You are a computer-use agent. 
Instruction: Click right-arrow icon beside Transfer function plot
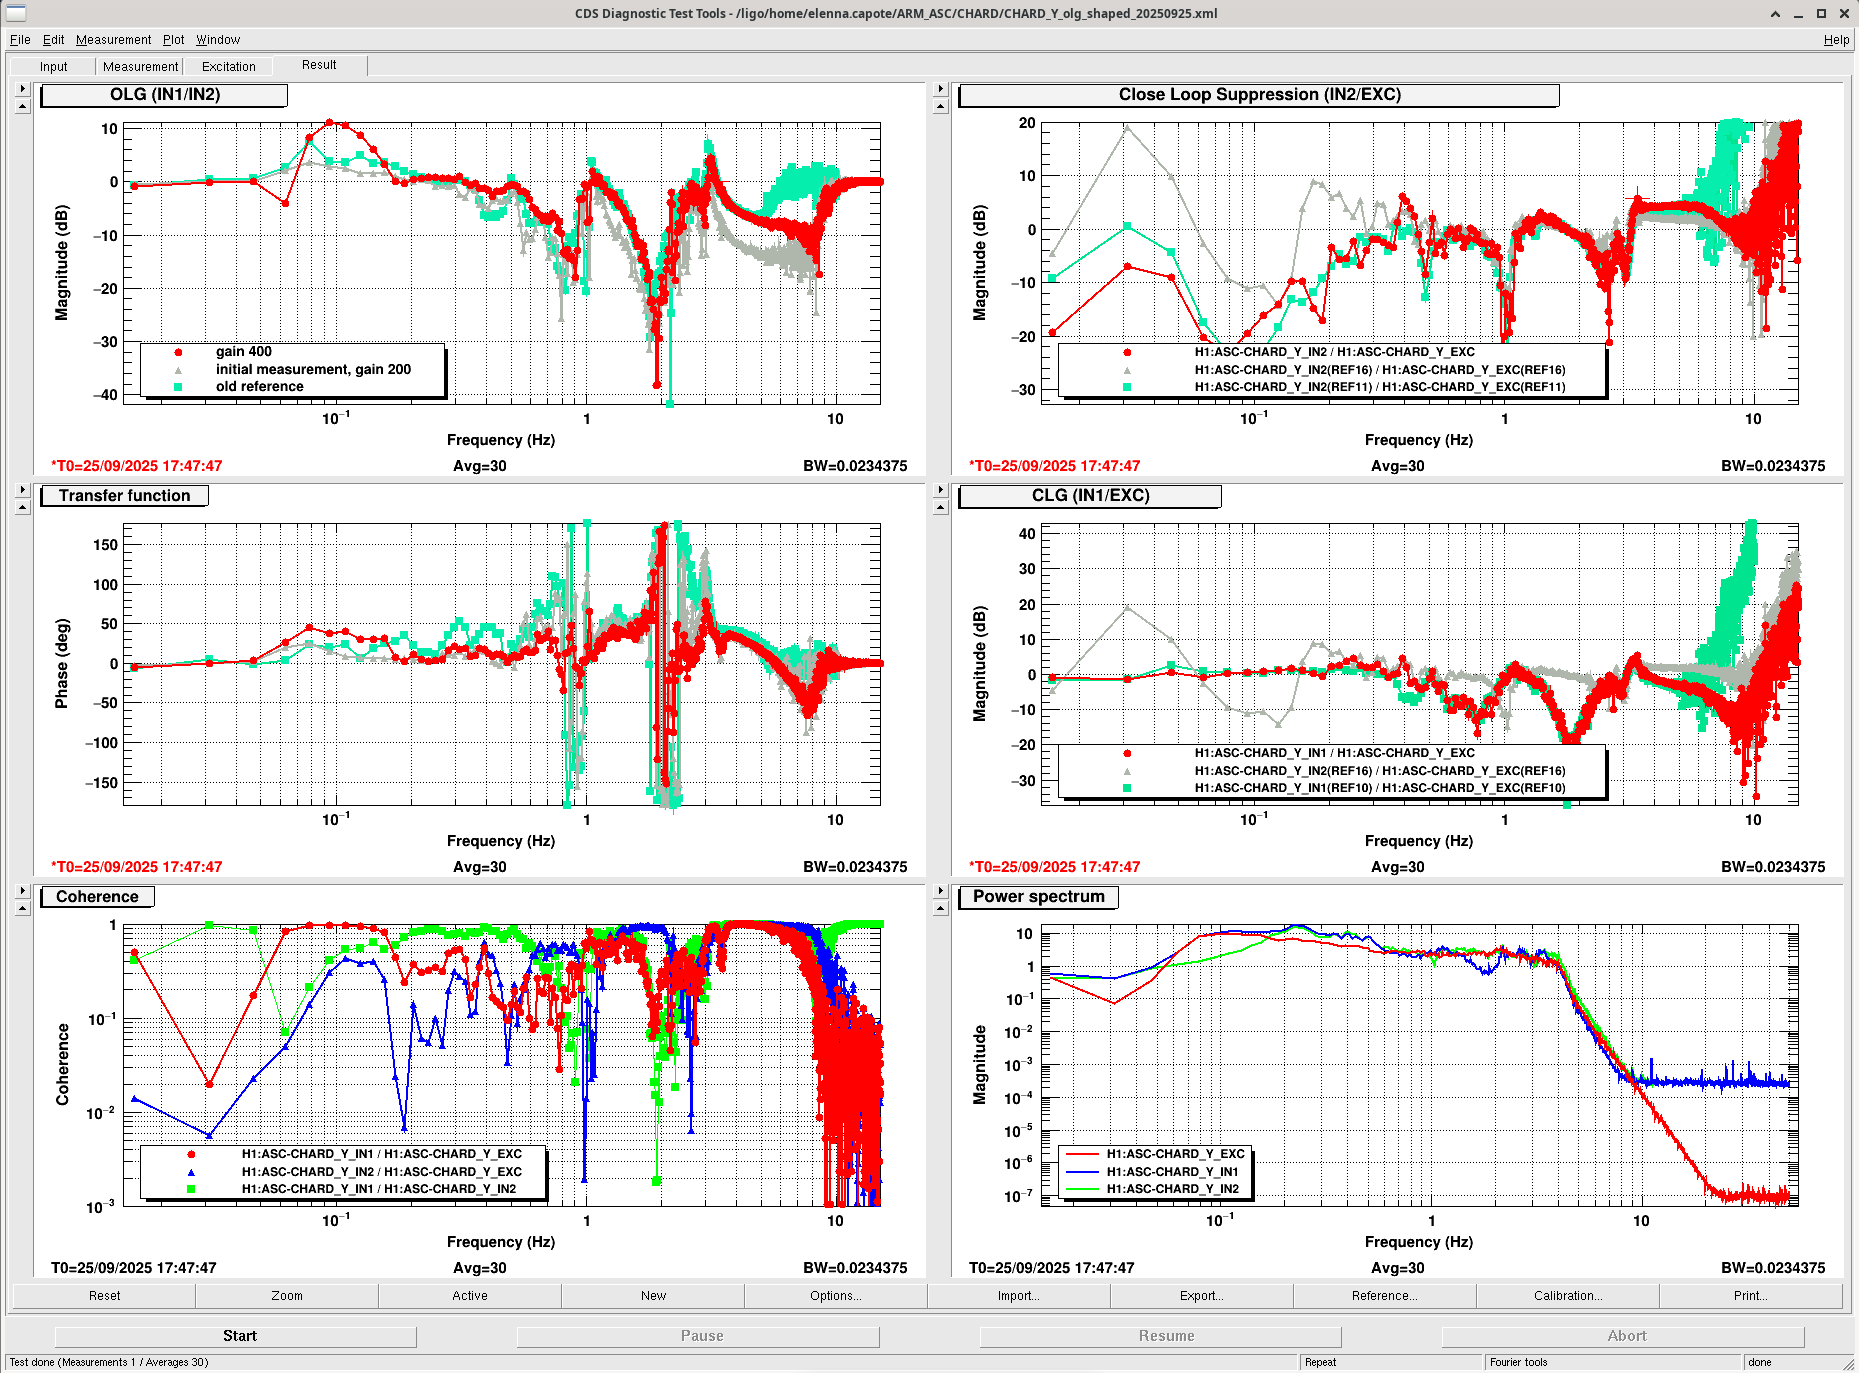point(23,490)
